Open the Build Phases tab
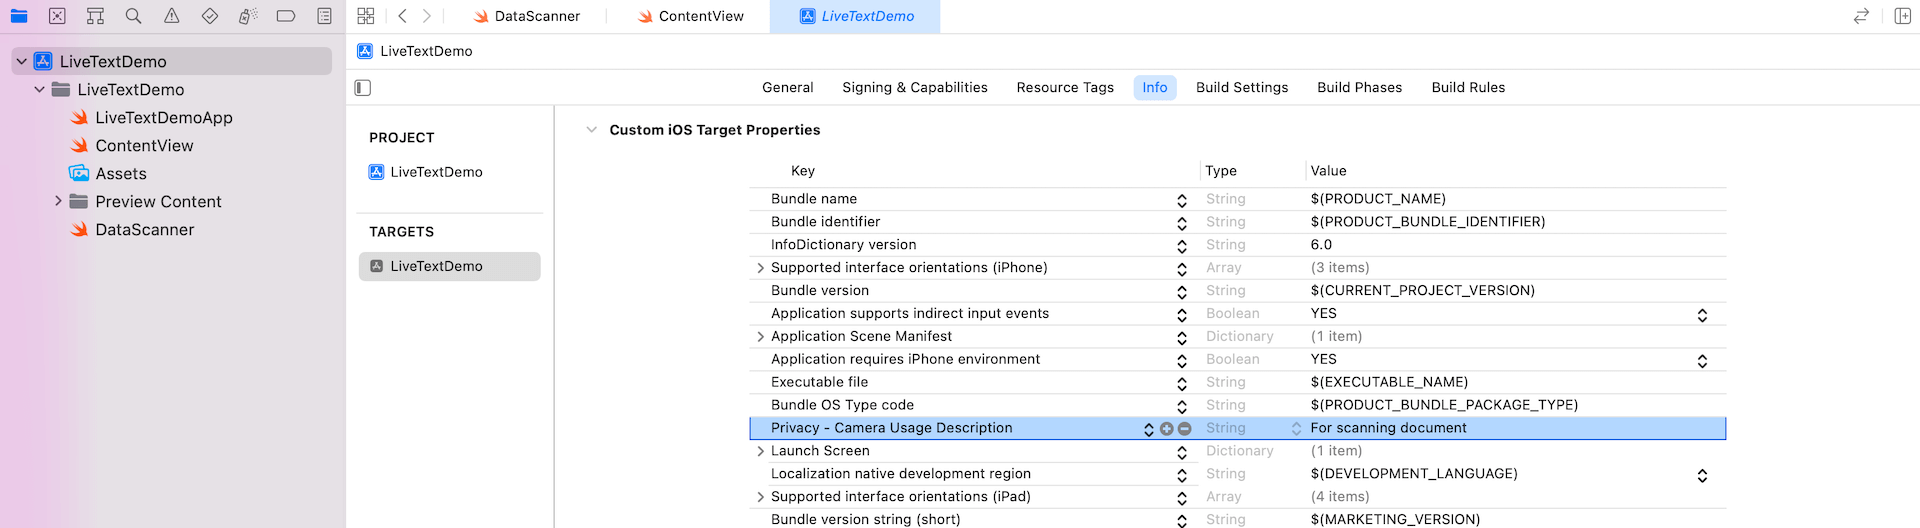This screenshot has width=1920, height=528. tap(1360, 88)
